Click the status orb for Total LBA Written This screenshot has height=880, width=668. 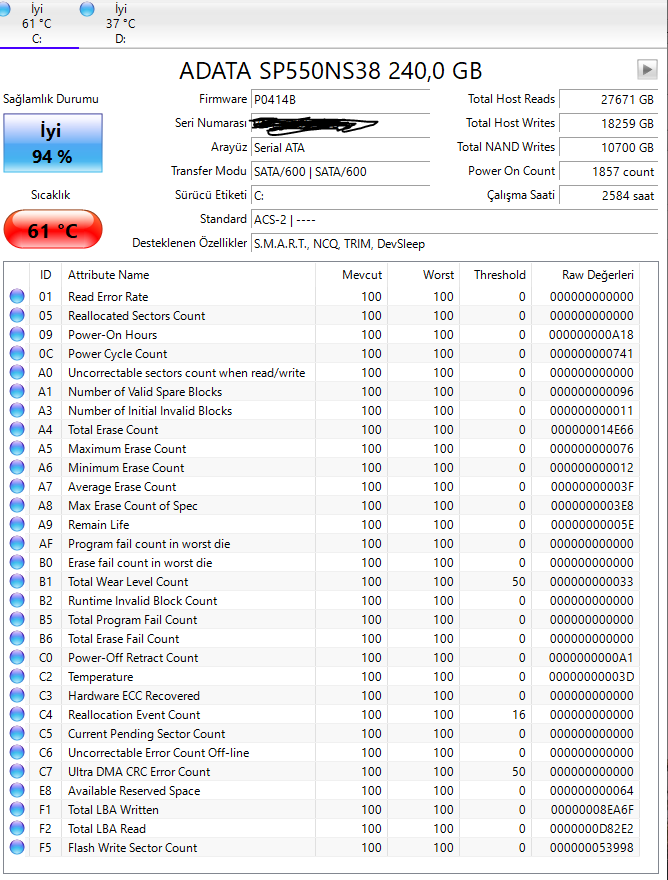pyautogui.click(x=17, y=809)
